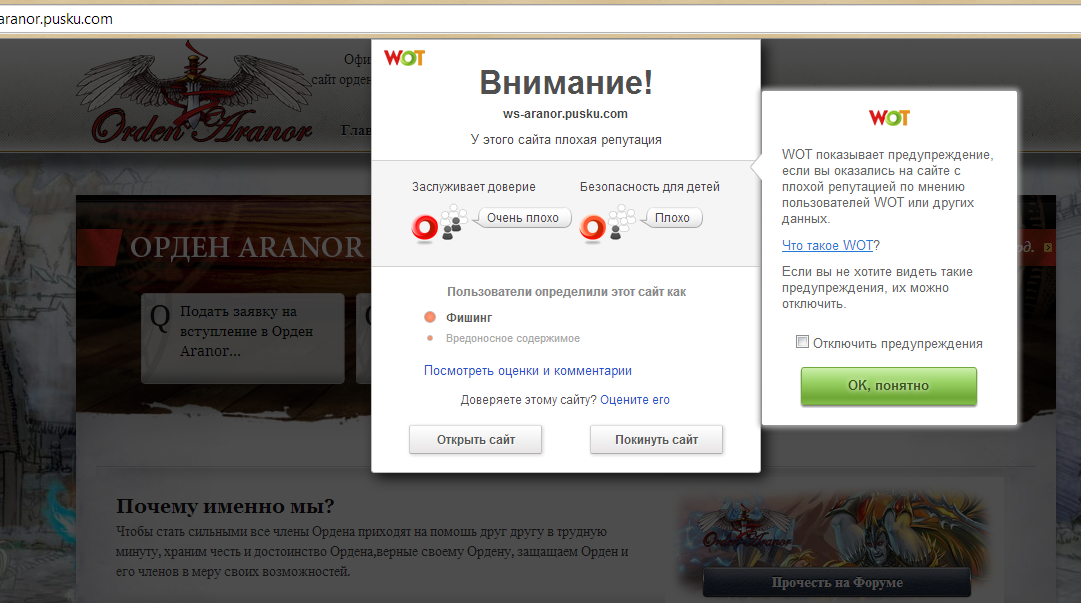Click the Открыть сайт button

click(476, 440)
